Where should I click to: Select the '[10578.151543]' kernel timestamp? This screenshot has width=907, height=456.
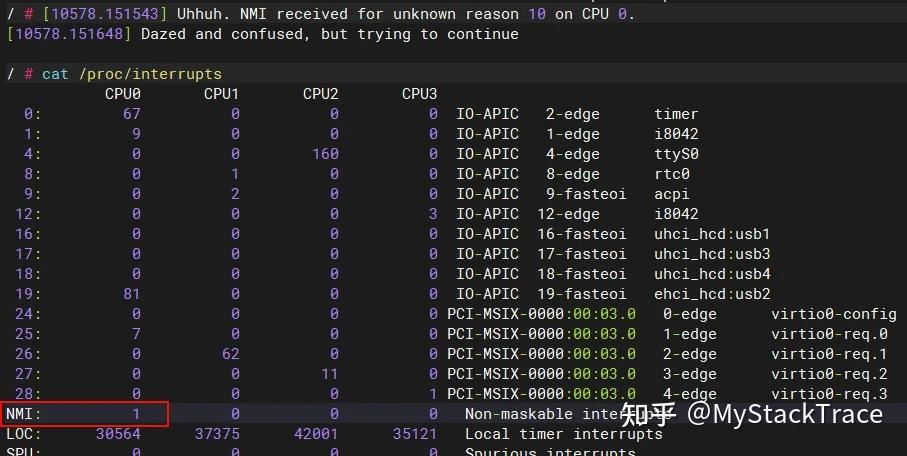pos(105,14)
